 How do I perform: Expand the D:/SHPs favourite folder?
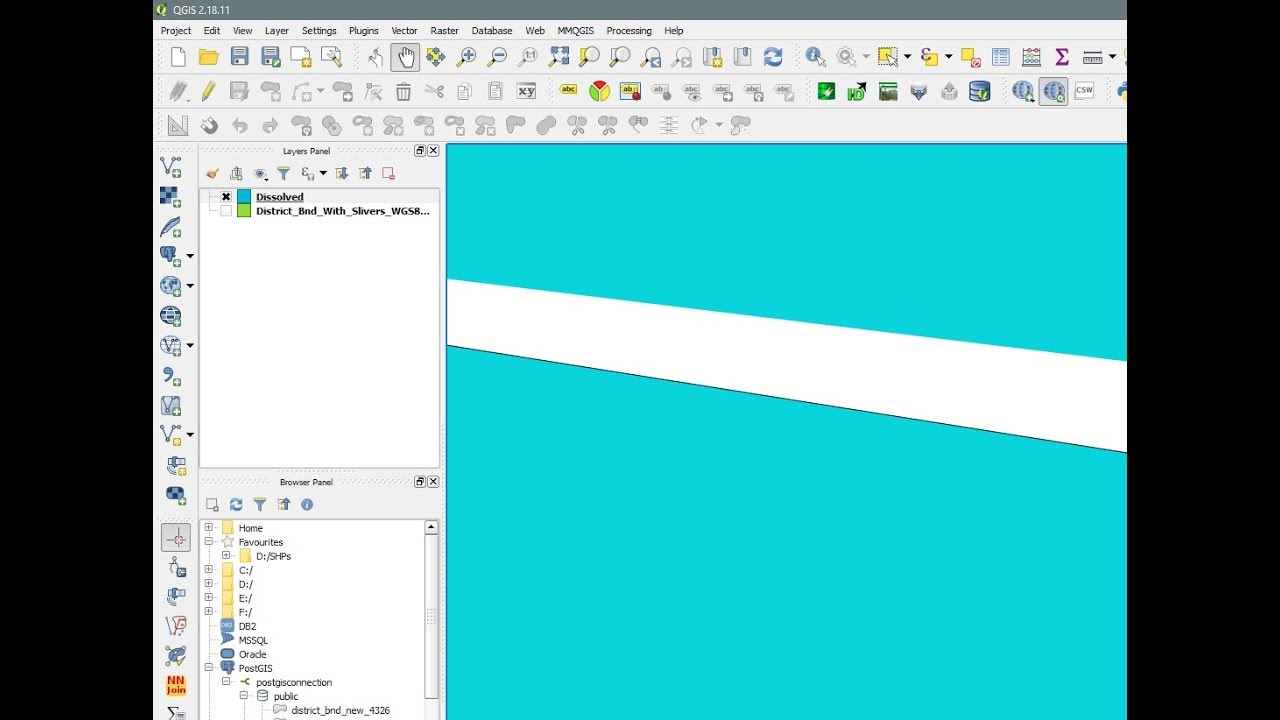[x=226, y=556]
